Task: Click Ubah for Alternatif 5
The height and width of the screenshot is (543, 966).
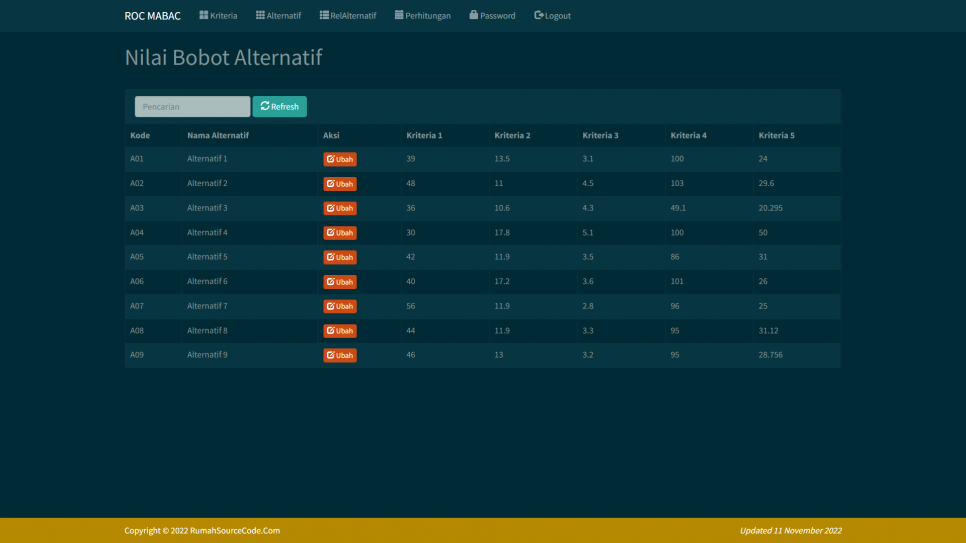Action: [340, 257]
